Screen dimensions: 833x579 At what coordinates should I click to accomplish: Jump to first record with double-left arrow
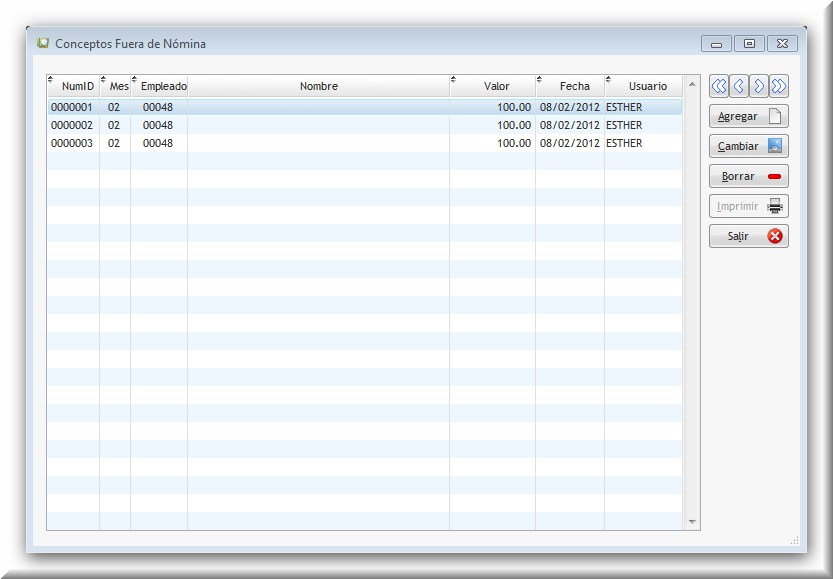point(719,86)
